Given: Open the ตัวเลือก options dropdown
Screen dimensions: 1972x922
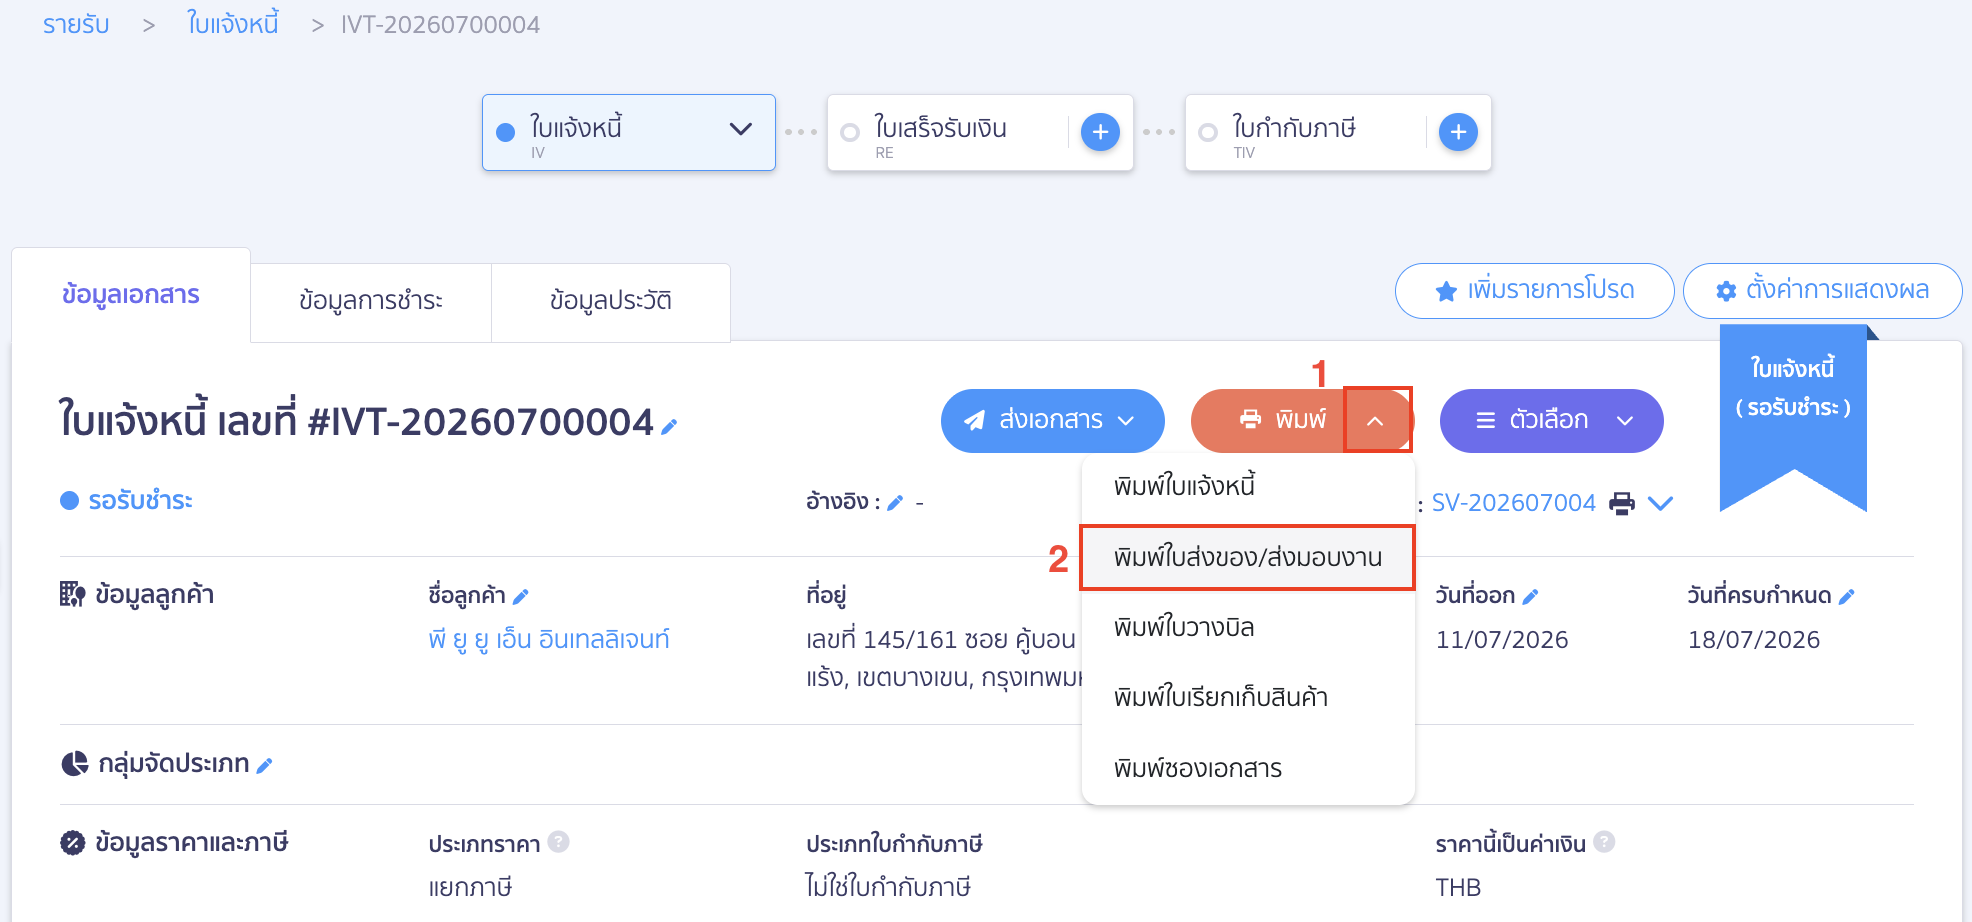Looking at the screenshot, I should 1552,421.
